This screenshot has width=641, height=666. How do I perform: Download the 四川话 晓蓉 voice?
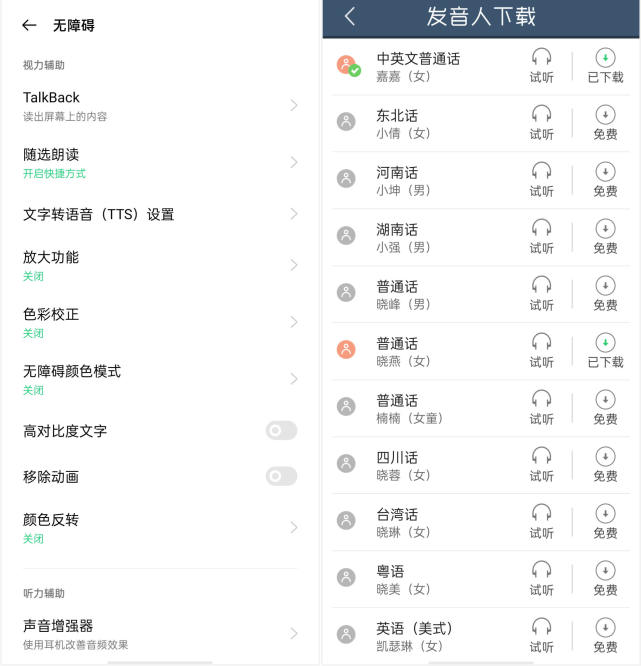point(605,465)
